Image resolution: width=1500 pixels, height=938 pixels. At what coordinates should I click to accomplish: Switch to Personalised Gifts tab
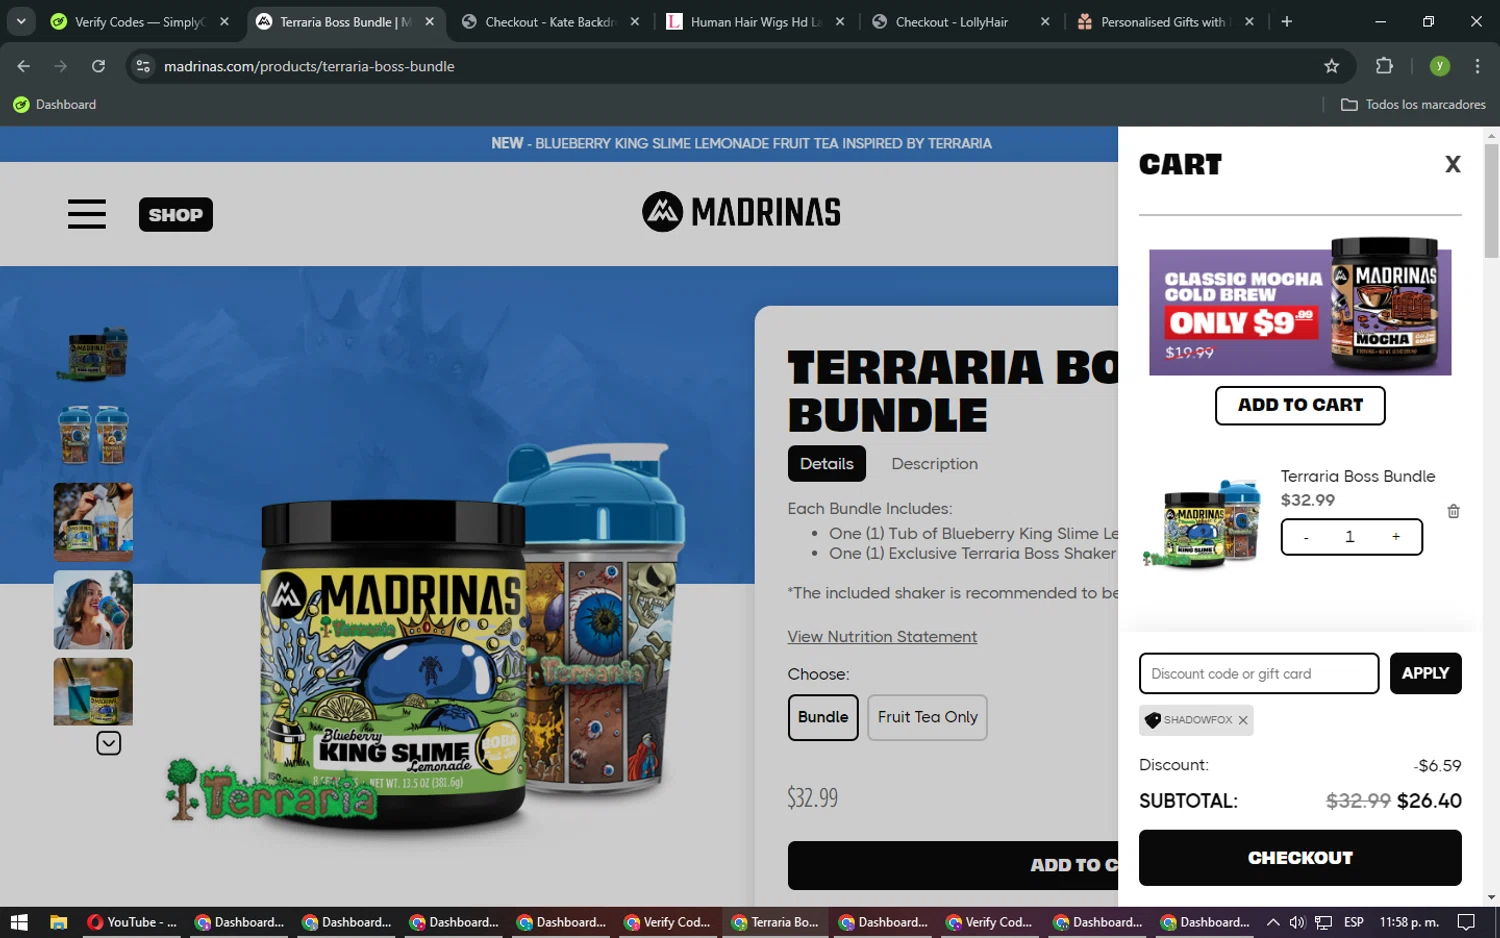pyautogui.click(x=1165, y=21)
